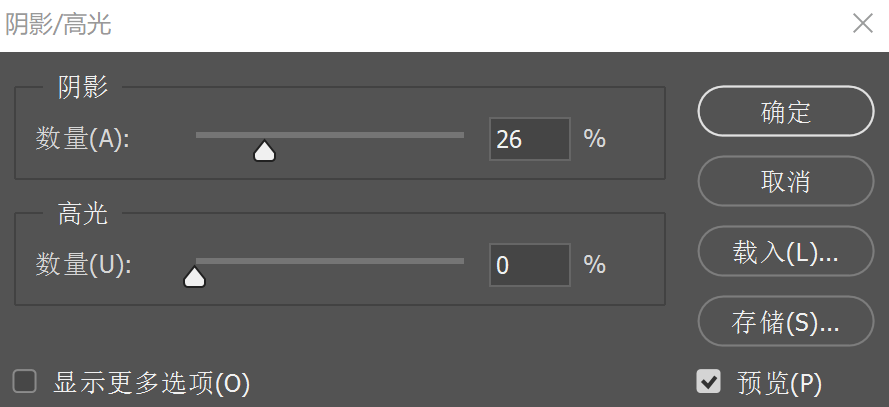Viewport: 889px width, 407px height.
Task: Click the 阴影 数量 slider handle
Action: 264,151
